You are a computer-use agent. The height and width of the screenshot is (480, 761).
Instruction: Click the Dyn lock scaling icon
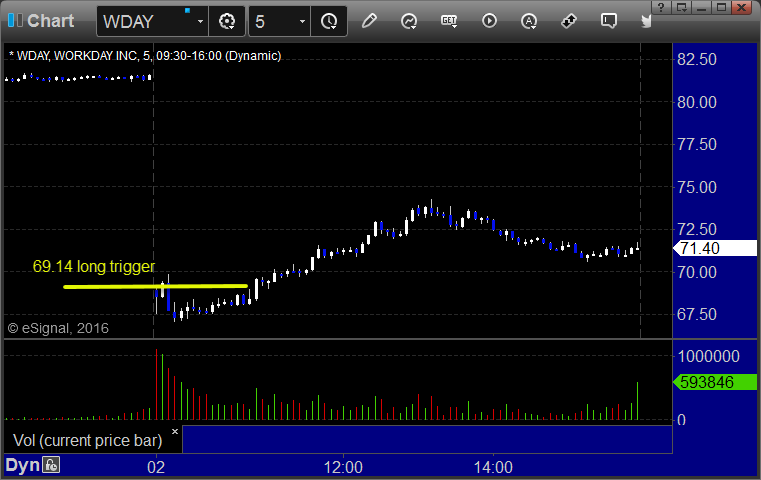[x=51, y=465]
